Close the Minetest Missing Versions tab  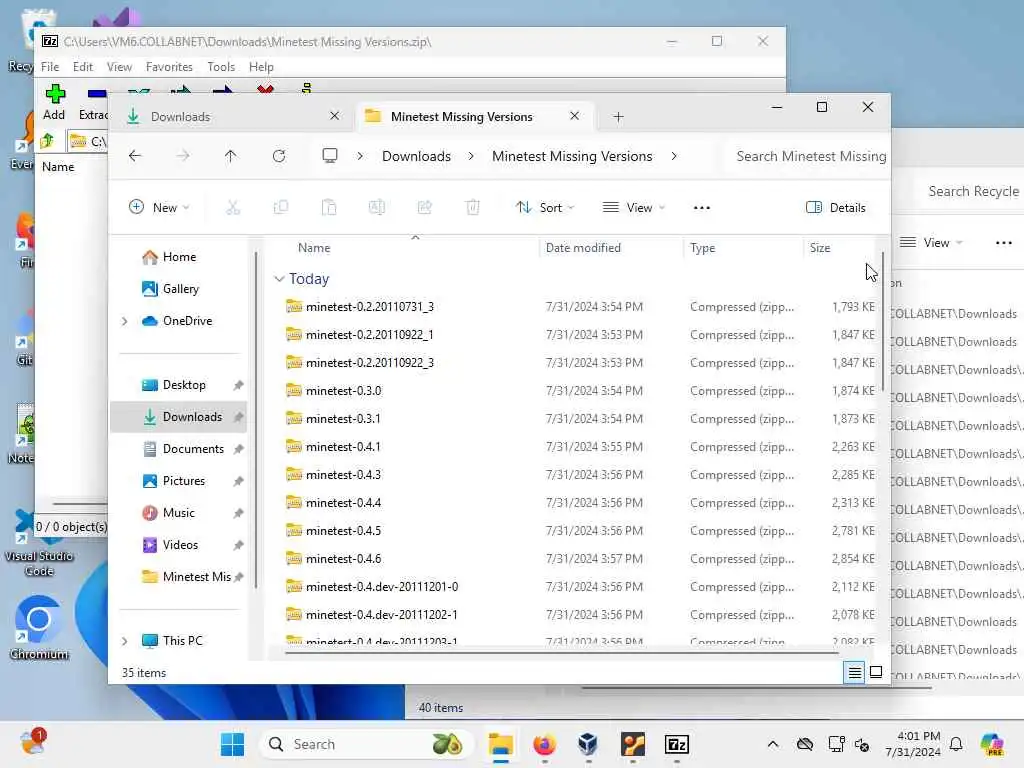click(575, 116)
